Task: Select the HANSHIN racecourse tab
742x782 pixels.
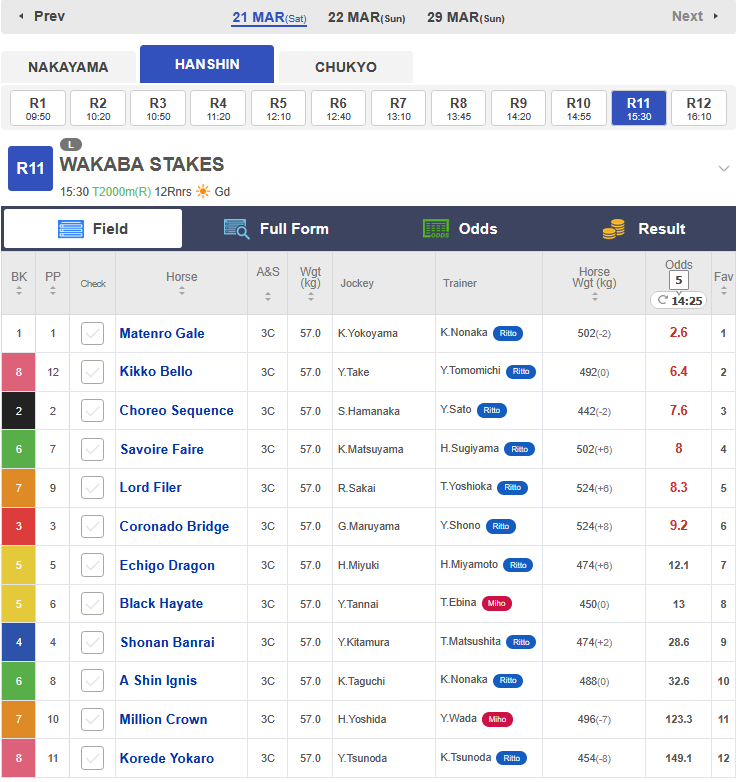Action: click(x=207, y=64)
